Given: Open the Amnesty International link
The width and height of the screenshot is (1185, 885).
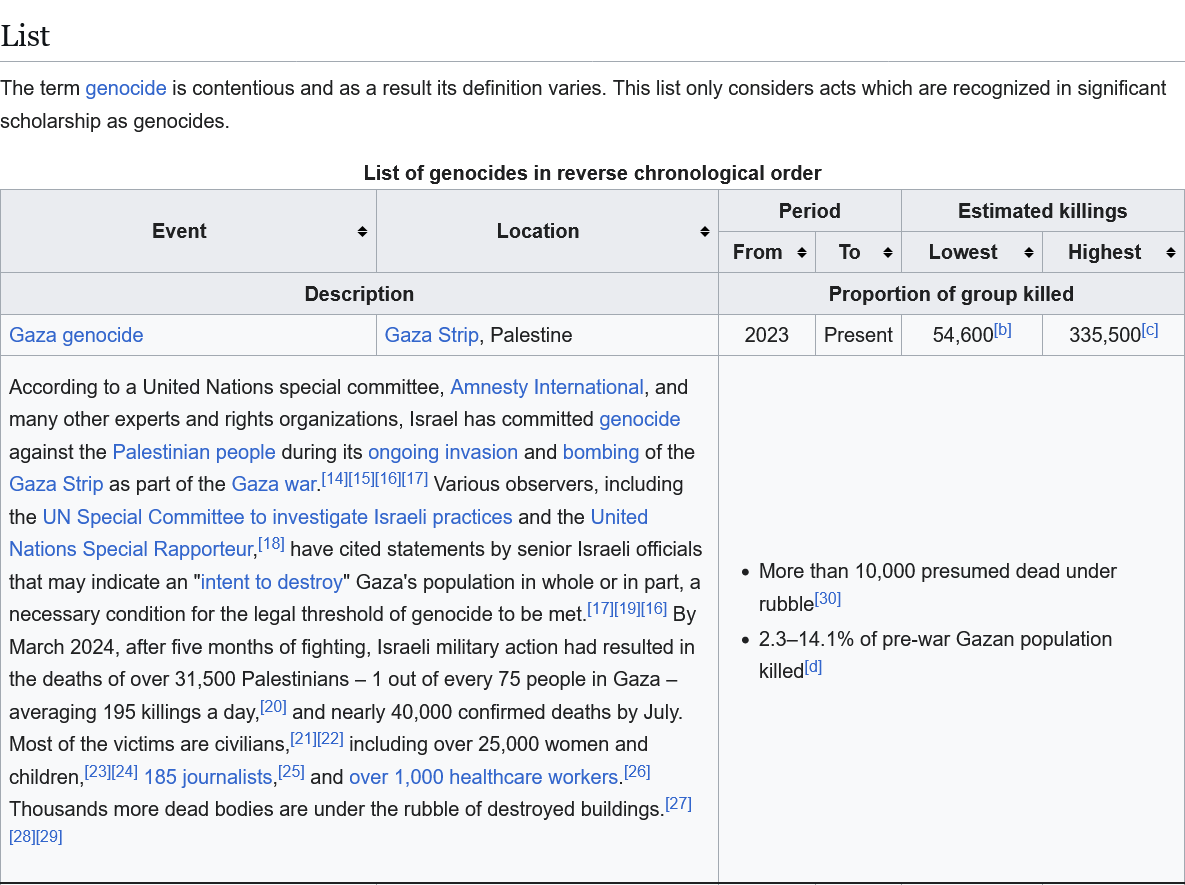Looking at the screenshot, I should coord(547,387).
